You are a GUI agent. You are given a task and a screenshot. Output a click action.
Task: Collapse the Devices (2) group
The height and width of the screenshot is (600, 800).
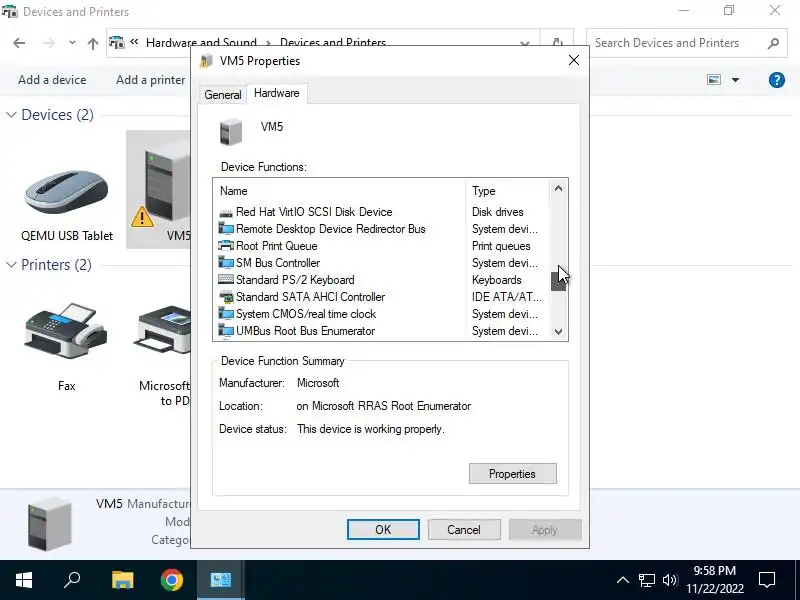(x=11, y=115)
